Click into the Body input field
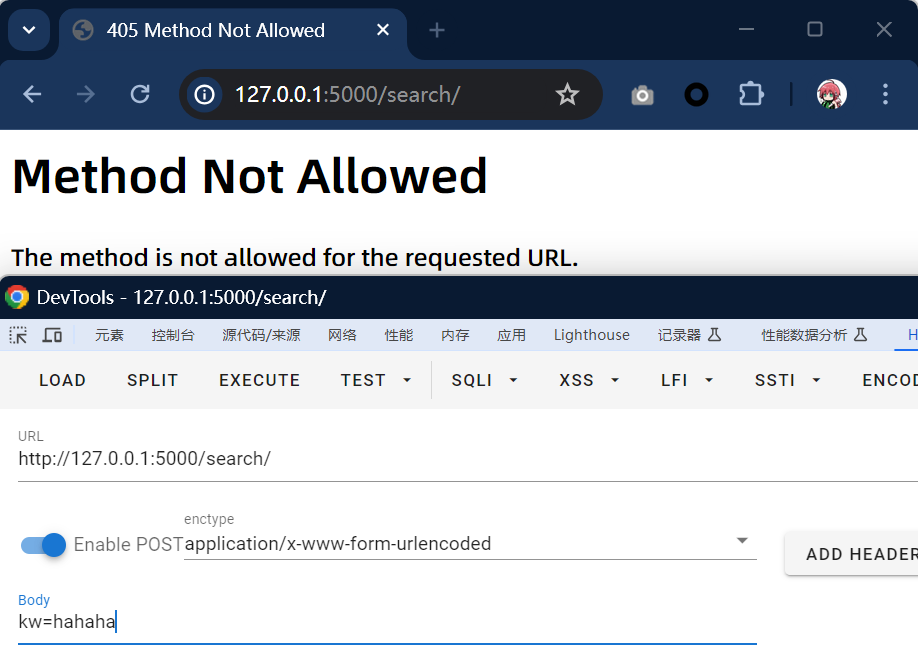This screenshot has height=659, width=918. (386, 622)
